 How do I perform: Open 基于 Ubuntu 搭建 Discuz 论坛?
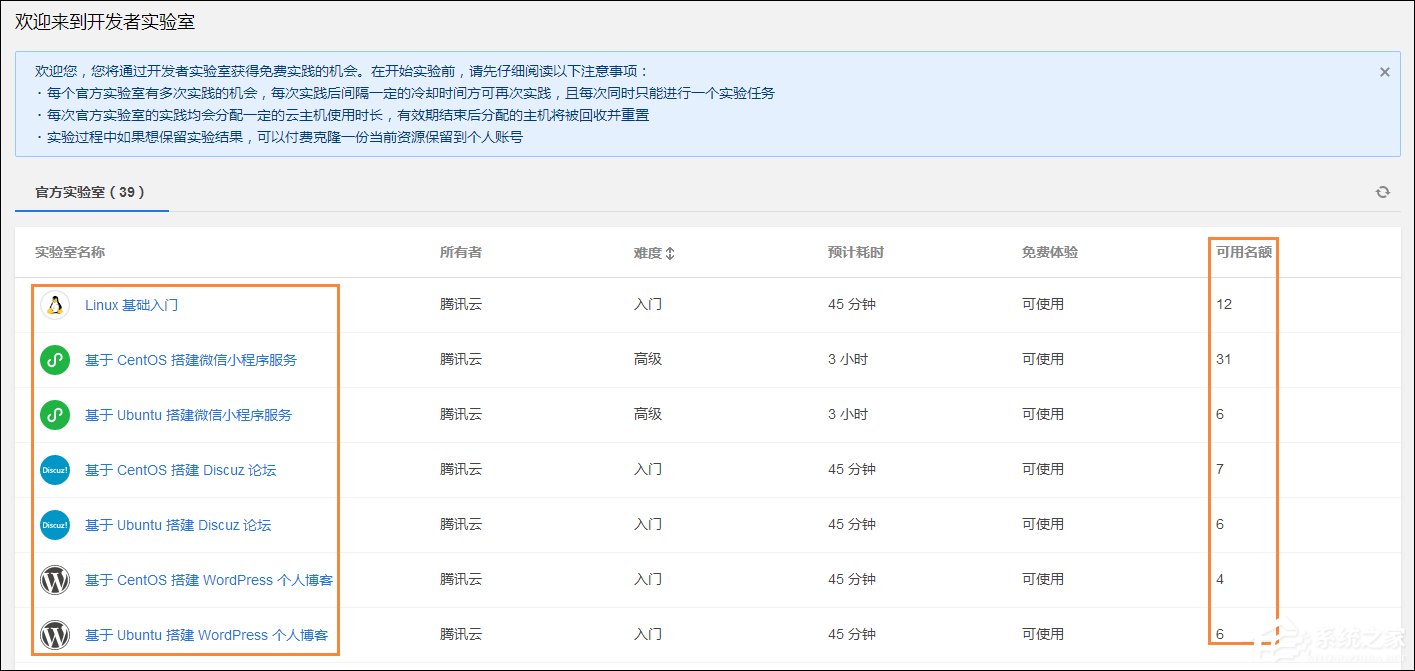coord(178,524)
